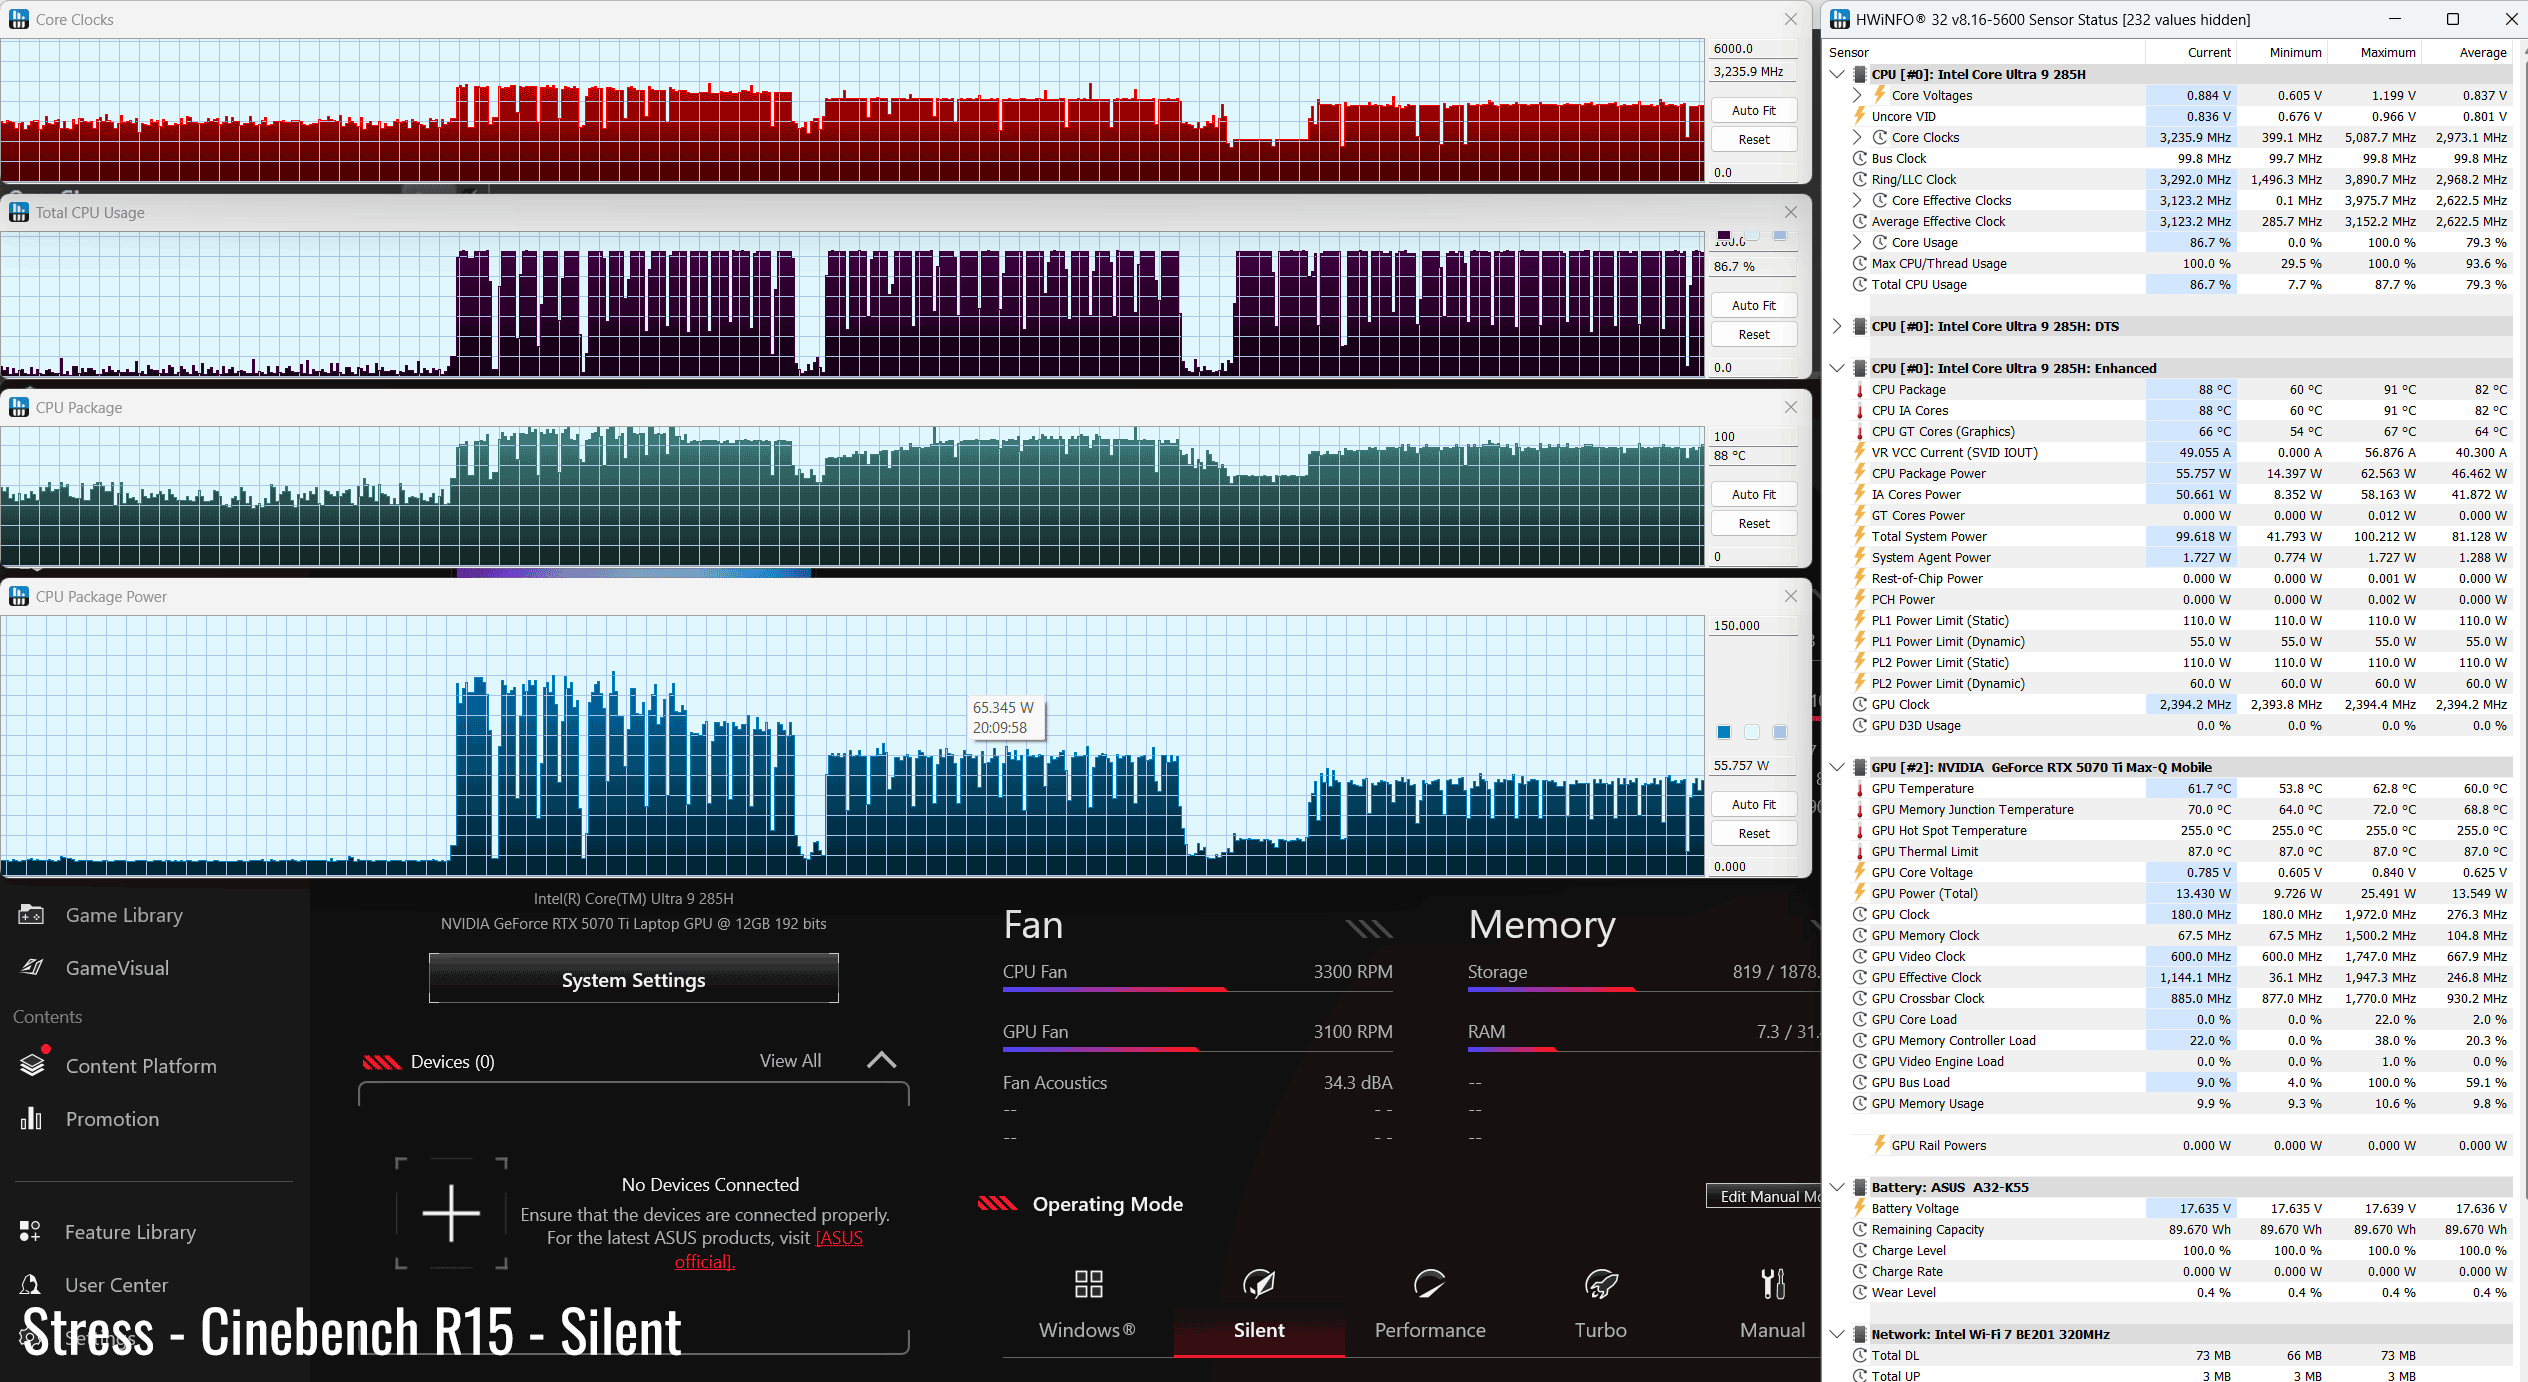Expand the Core Usage tree row

pyautogui.click(x=1857, y=242)
